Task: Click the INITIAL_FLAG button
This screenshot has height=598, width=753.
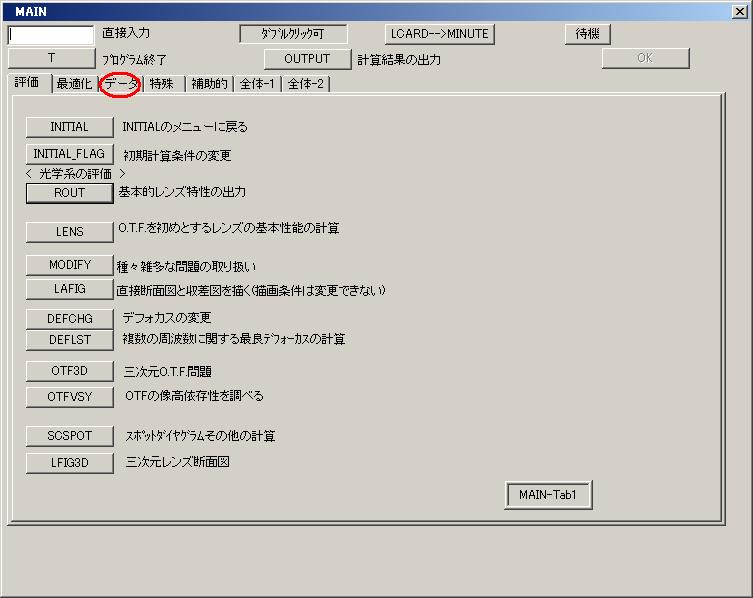Action: click(70, 154)
